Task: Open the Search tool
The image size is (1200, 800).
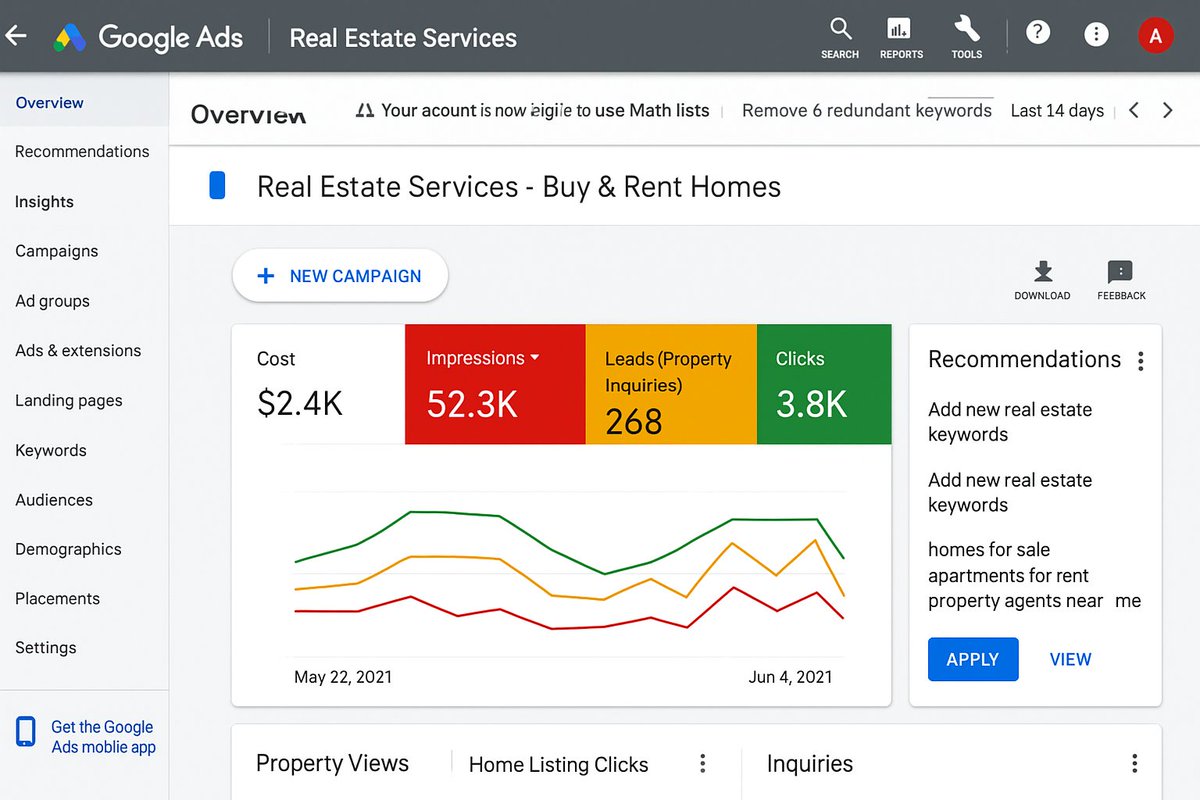Action: click(840, 38)
